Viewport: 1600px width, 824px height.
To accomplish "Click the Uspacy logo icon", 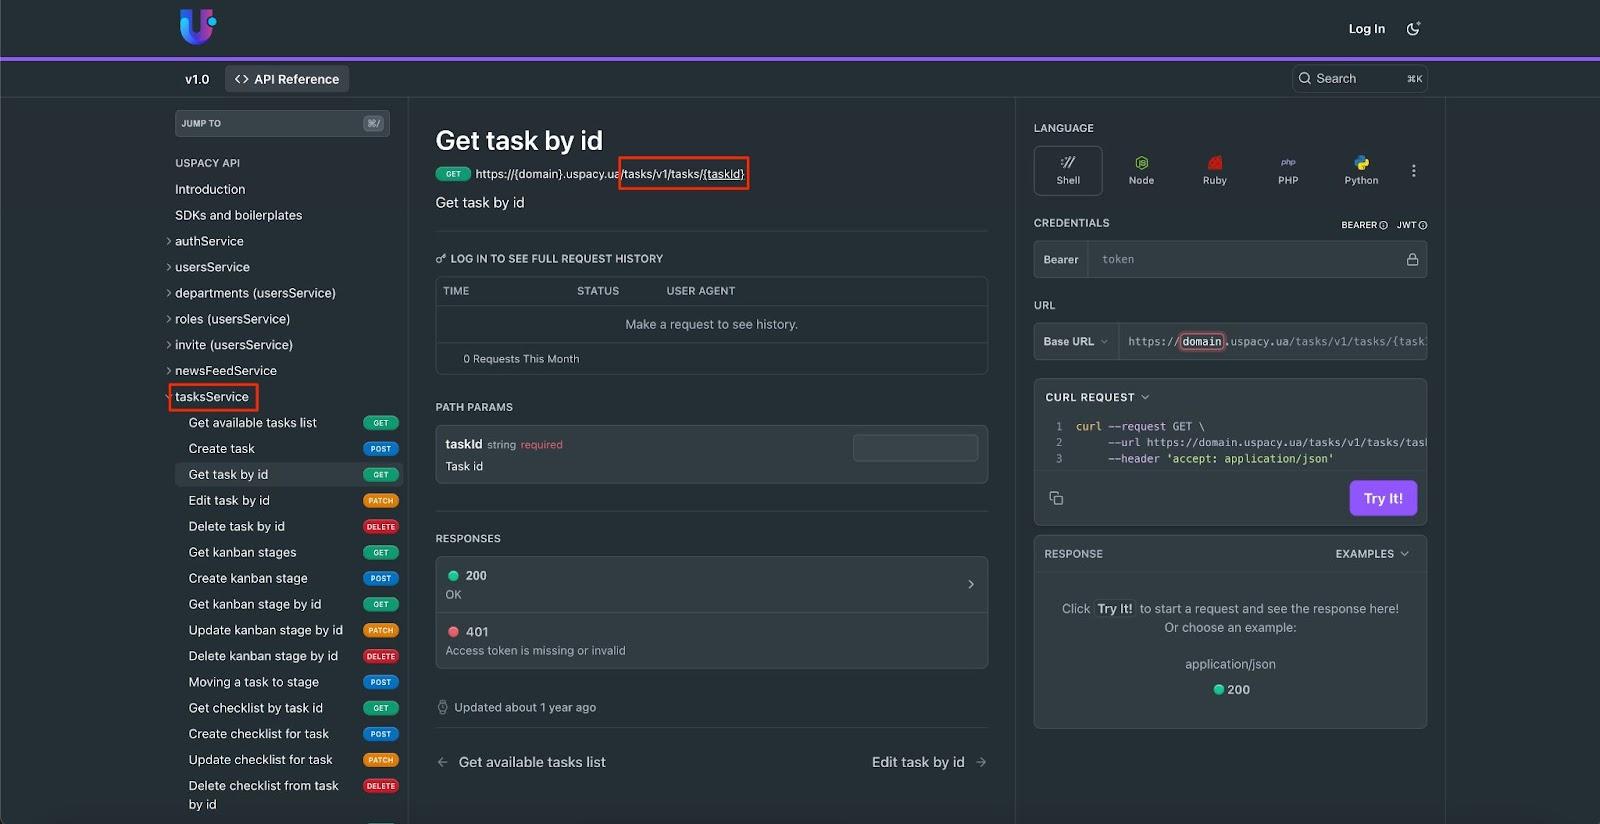I will [x=197, y=27].
